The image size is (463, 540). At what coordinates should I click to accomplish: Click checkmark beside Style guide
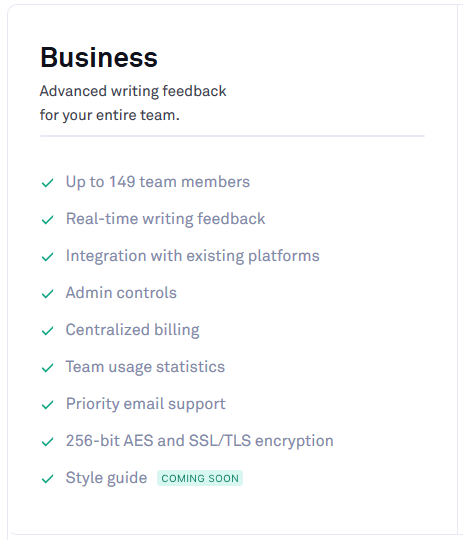48,479
